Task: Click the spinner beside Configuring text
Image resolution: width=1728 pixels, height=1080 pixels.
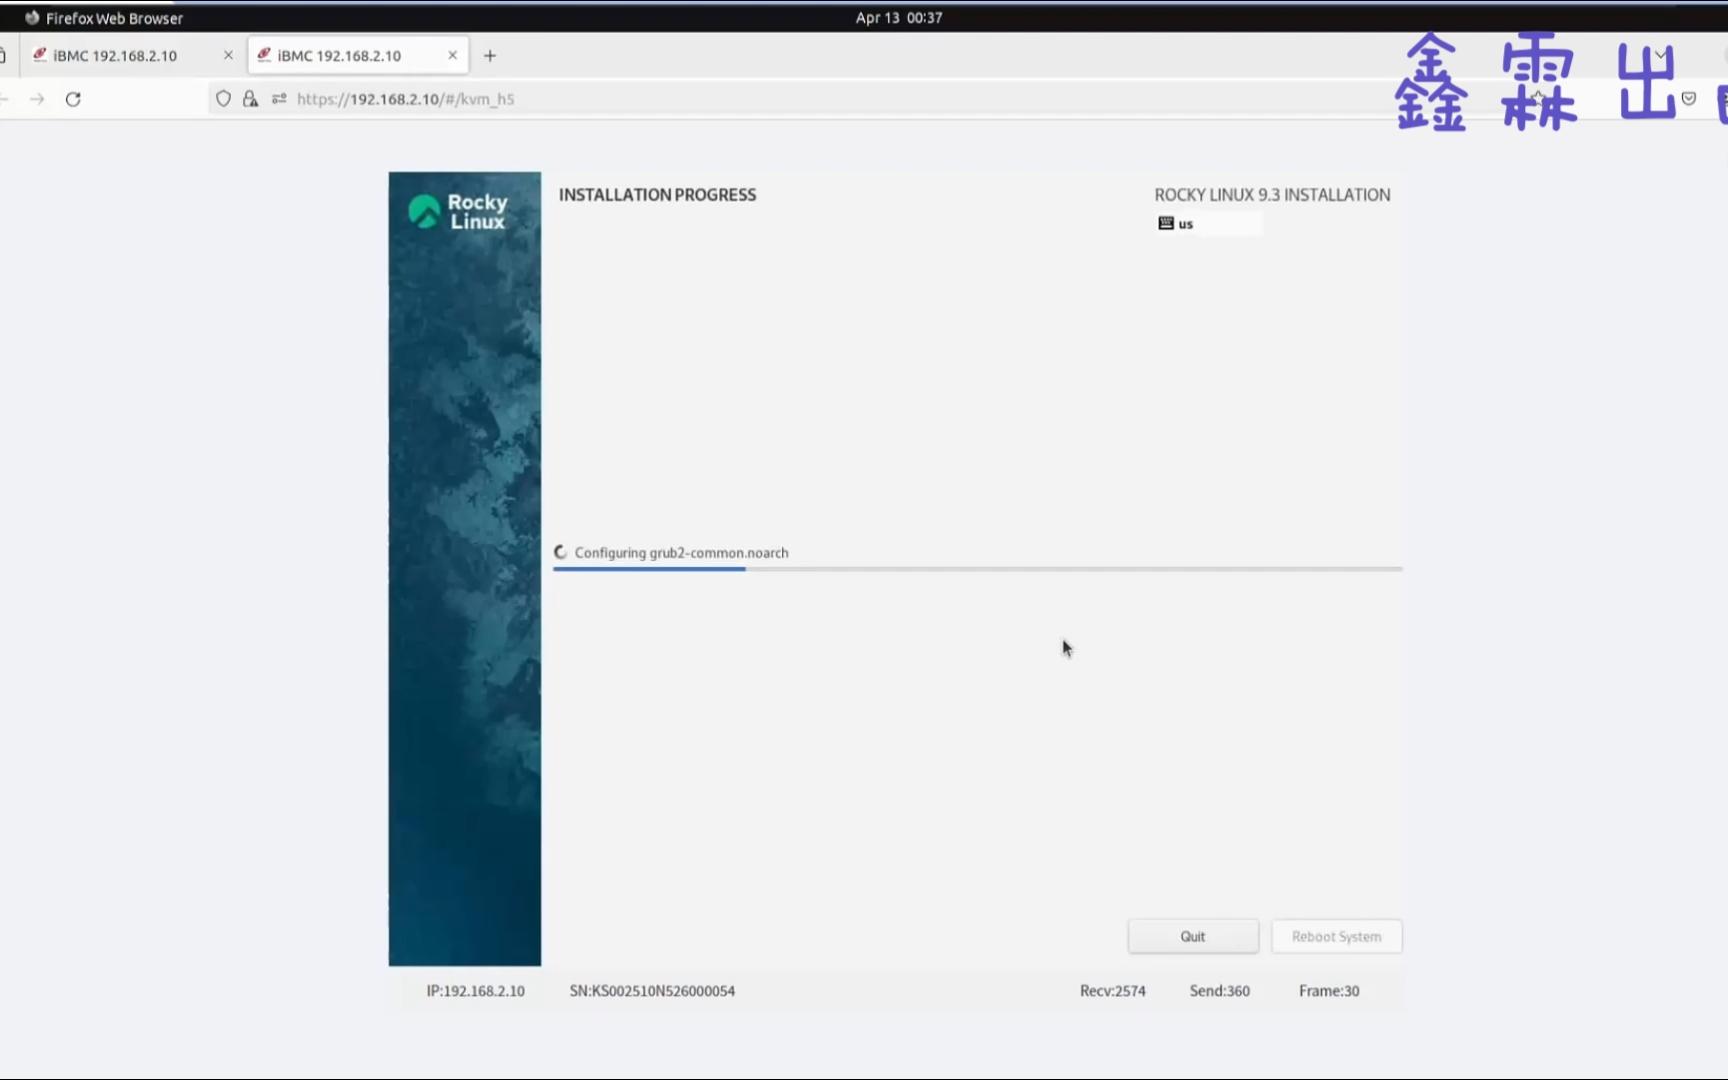Action: tap(561, 552)
